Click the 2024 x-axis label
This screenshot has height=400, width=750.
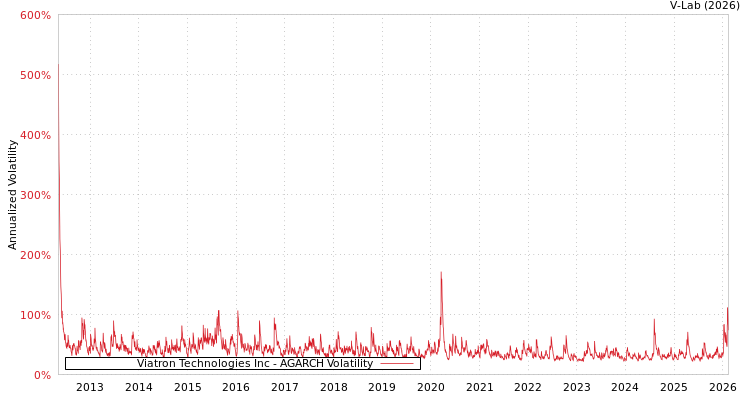click(x=625, y=387)
